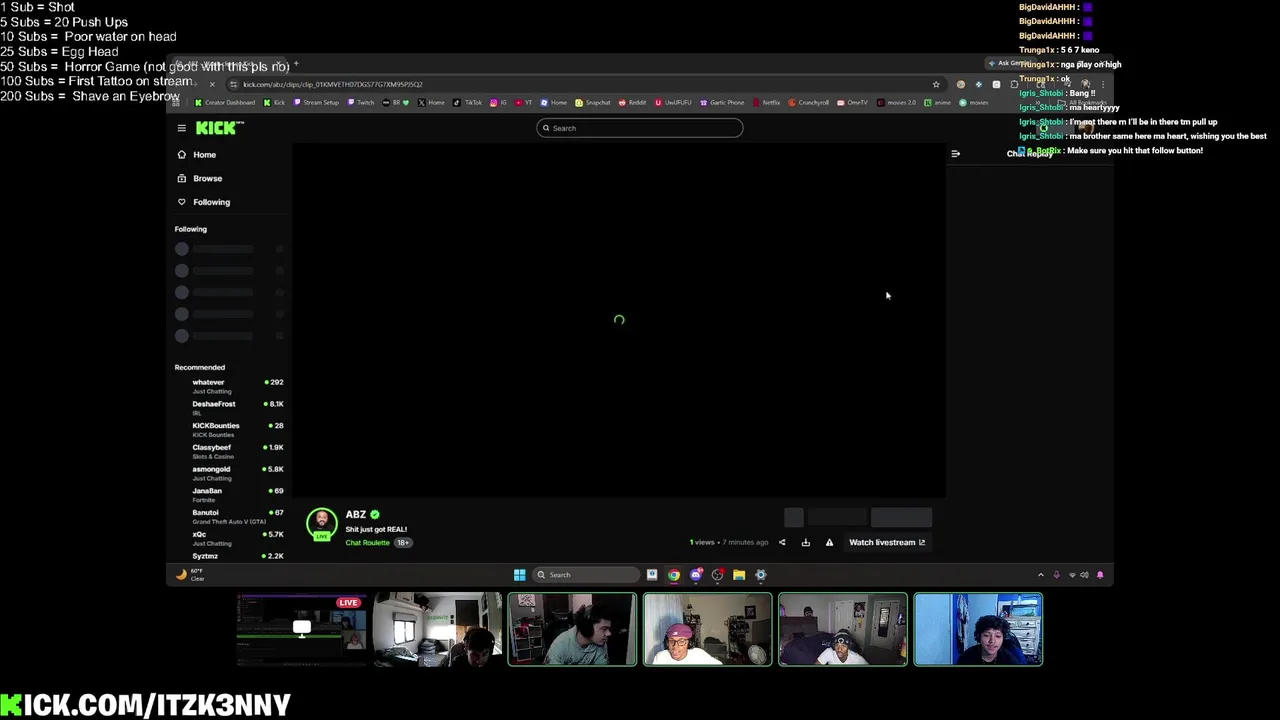This screenshot has height=720, width=1280.
Task: Open recommended channel Banutoi
Action: [x=229, y=516]
